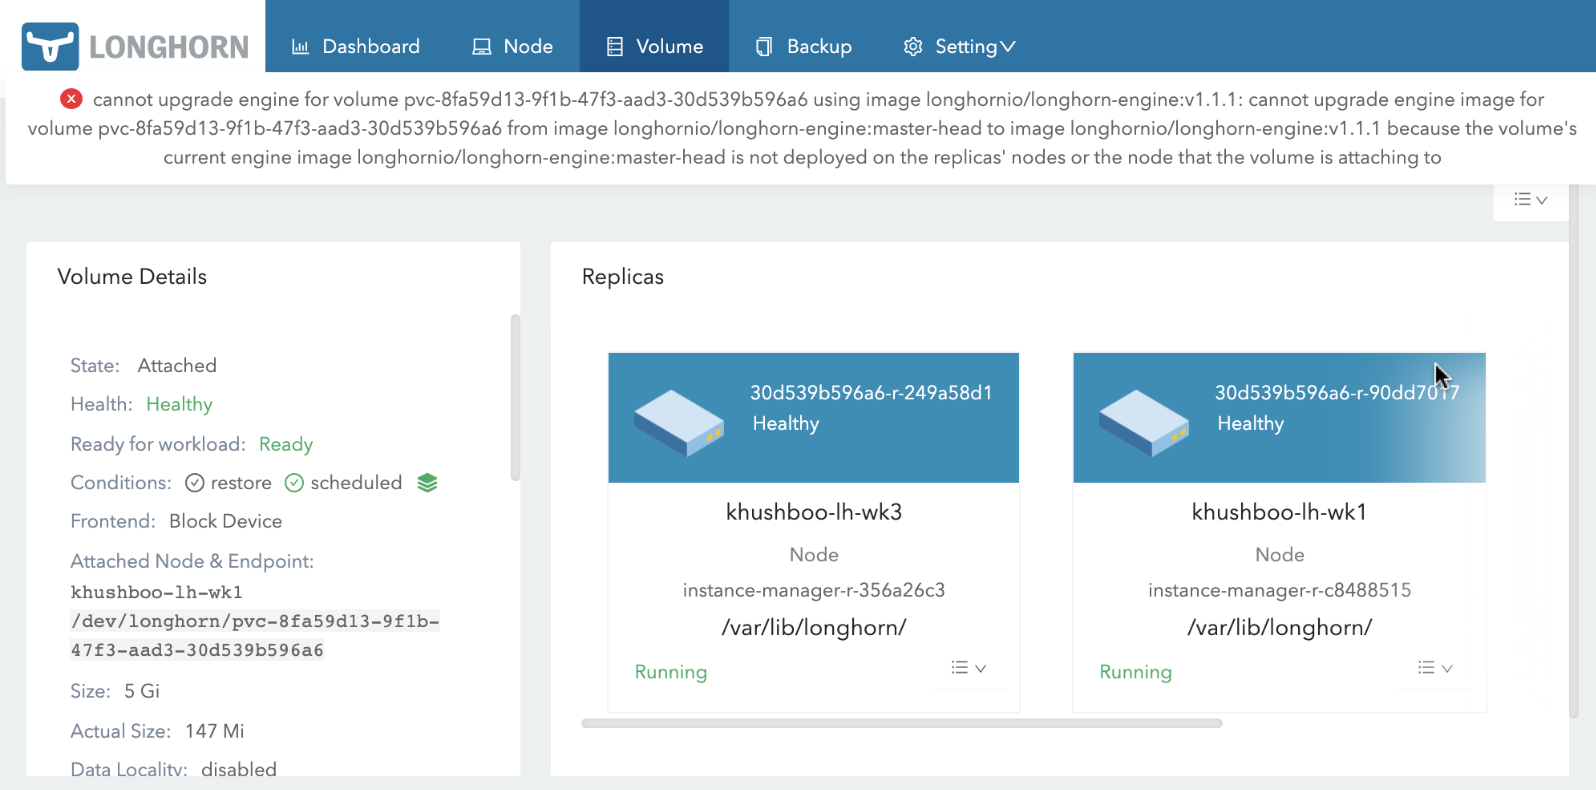Click the attached node khushboo-lh-wk1 in Volume Details
Image resolution: width=1596 pixels, height=790 pixels.
pyautogui.click(x=157, y=592)
